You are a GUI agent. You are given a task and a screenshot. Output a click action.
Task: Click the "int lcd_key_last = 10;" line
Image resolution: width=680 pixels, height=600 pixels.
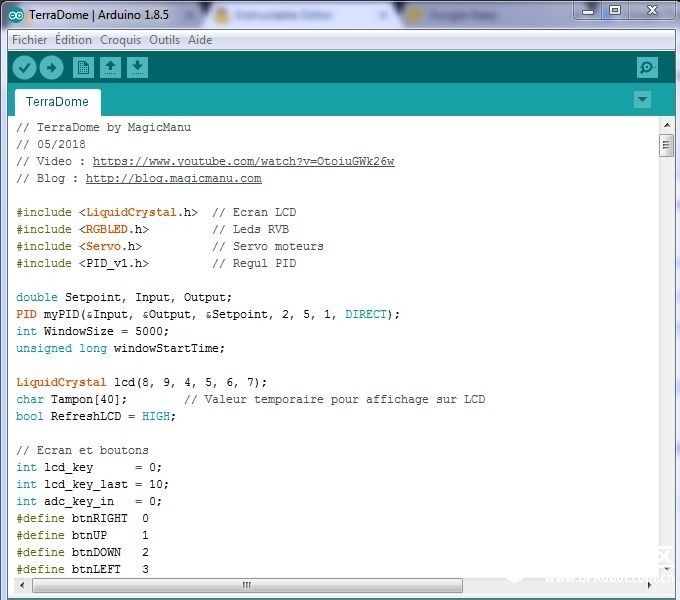(x=92, y=484)
